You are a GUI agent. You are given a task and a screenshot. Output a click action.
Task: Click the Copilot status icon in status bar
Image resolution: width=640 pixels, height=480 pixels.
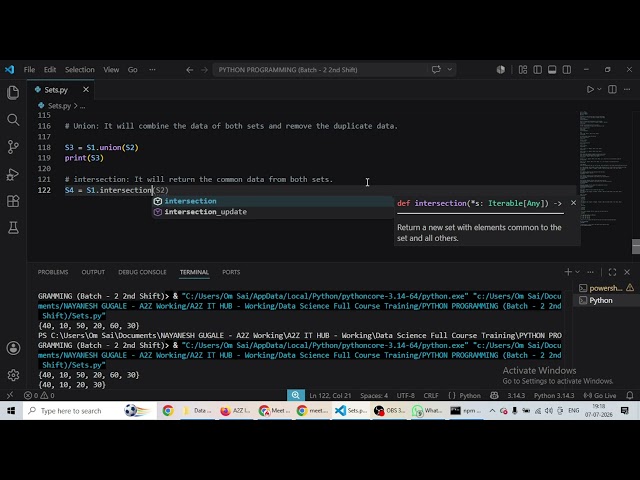494,395
